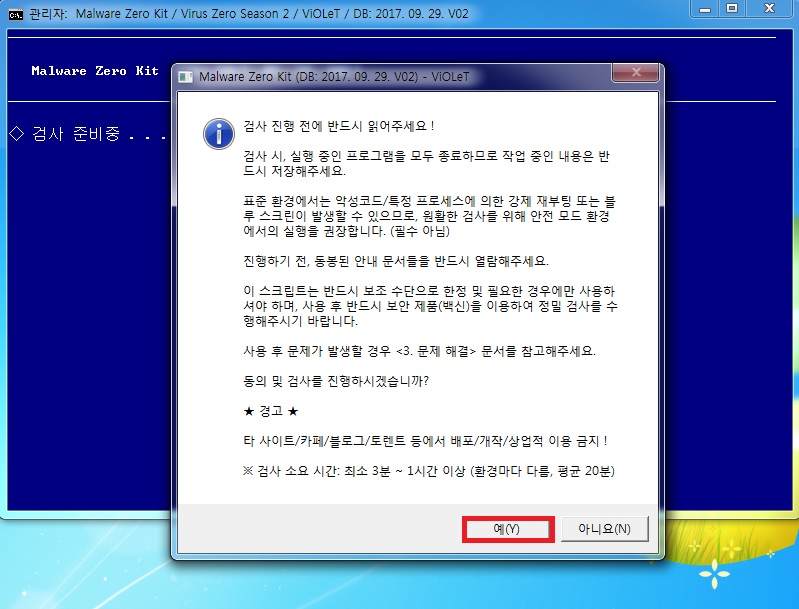Viewport: 799px width, 609px height.
Task: Click the '타 사이트/카페/블로그/토렌트' prohibition line
Action: 425,441
